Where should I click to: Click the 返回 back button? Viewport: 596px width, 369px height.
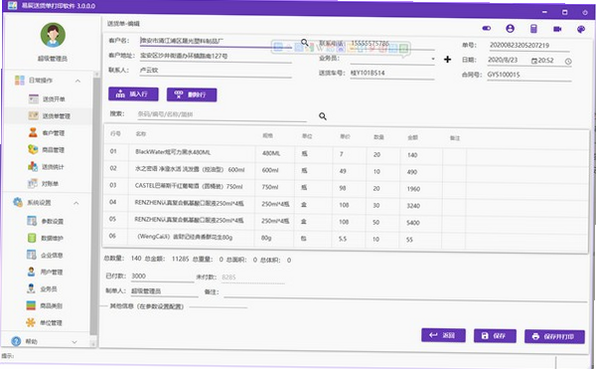click(x=443, y=335)
